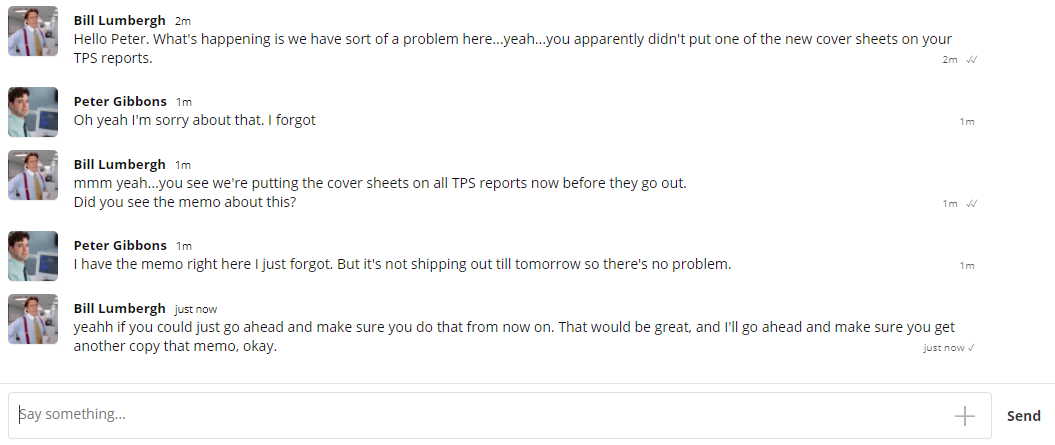Send the message with Send button

pyautogui.click(x=1023, y=416)
